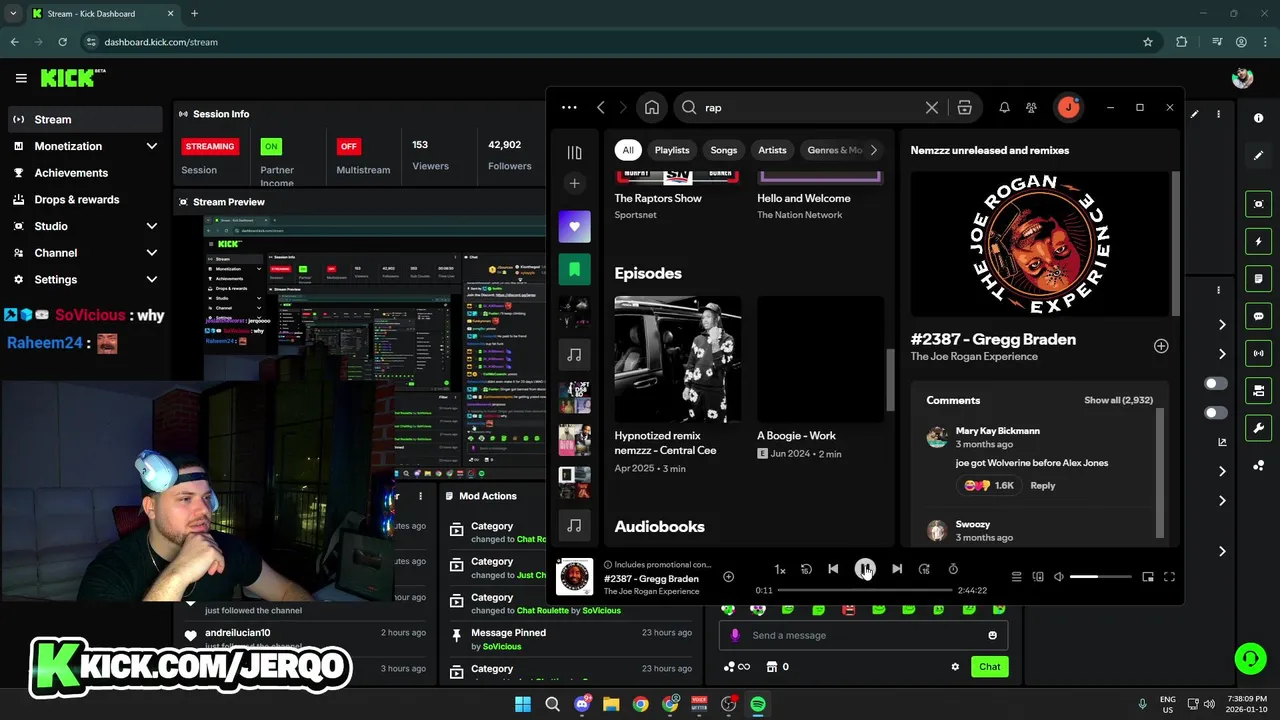Mute Spotify volume speaker icon

(1059, 577)
